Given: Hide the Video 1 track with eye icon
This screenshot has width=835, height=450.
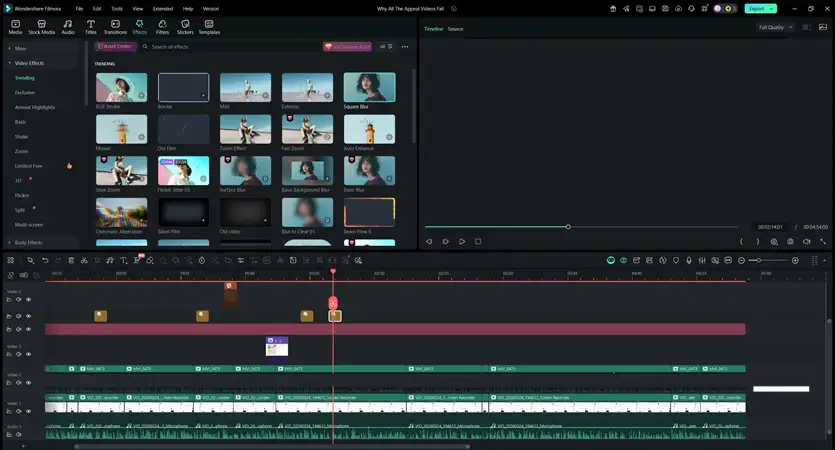Looking at the screenshot, I should point(28,410).
